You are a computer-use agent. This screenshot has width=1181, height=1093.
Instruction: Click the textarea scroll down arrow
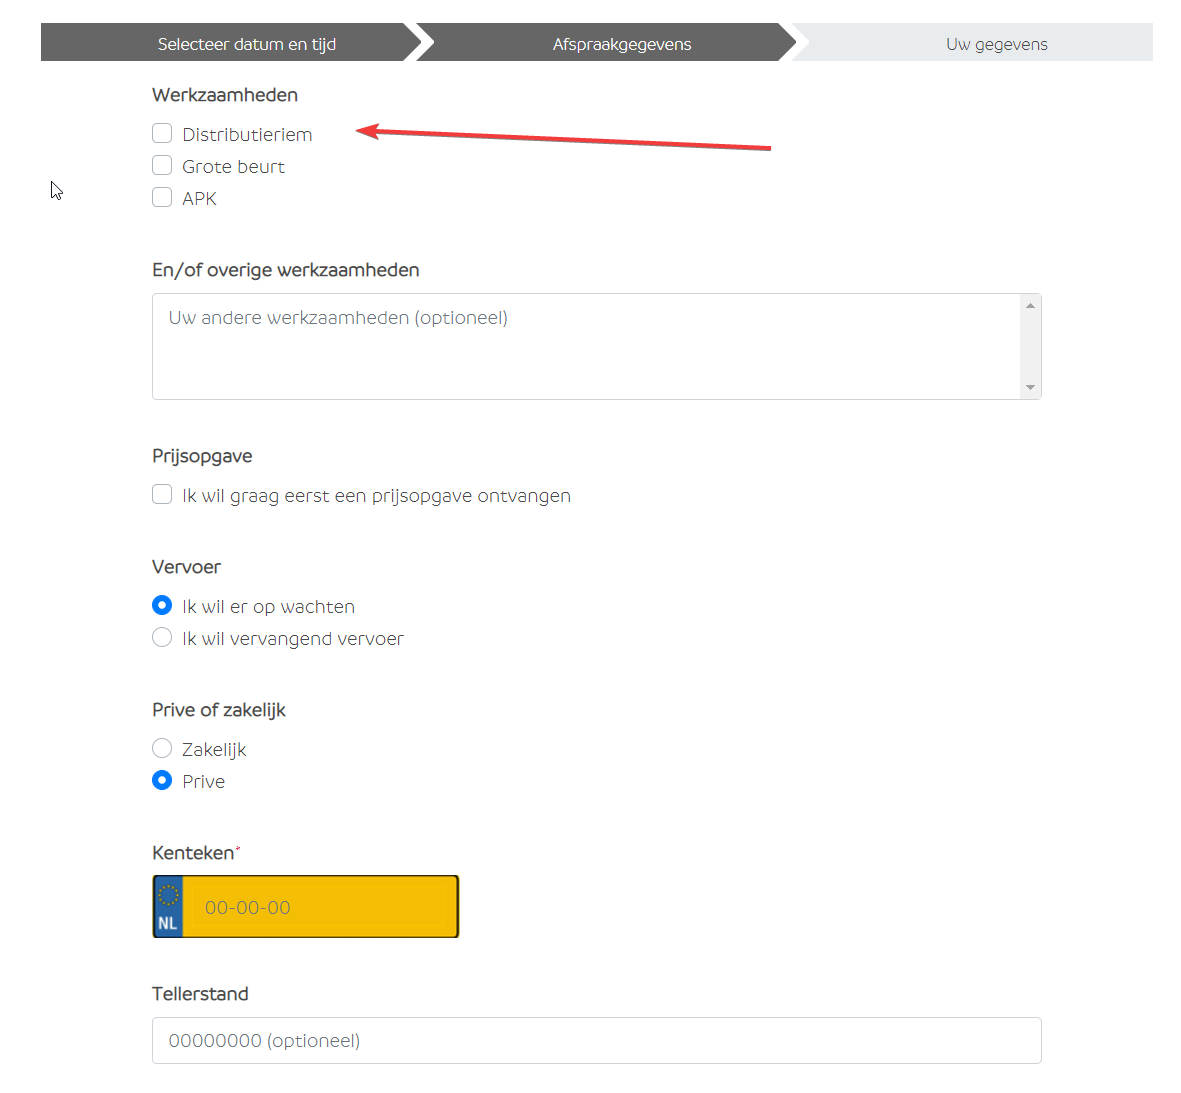(x=1030, y=388)
